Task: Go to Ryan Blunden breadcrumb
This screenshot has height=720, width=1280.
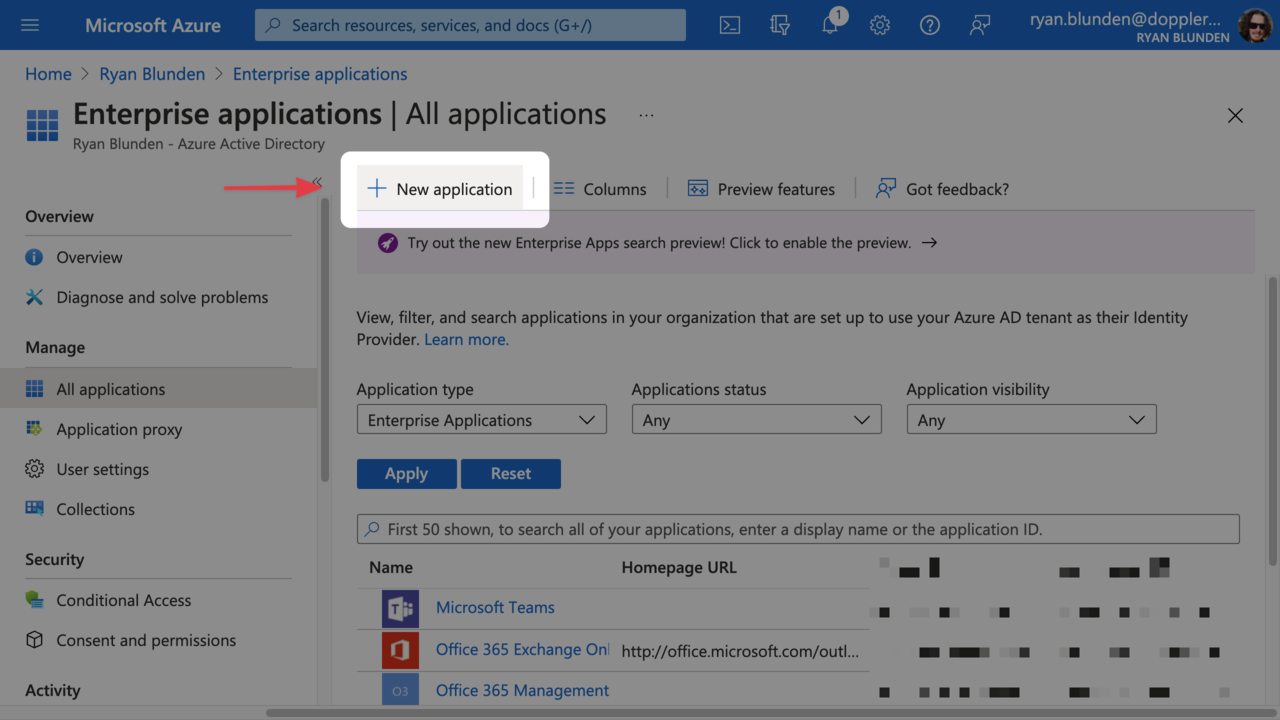Action: pyautogui.click(x=152, y=74)
